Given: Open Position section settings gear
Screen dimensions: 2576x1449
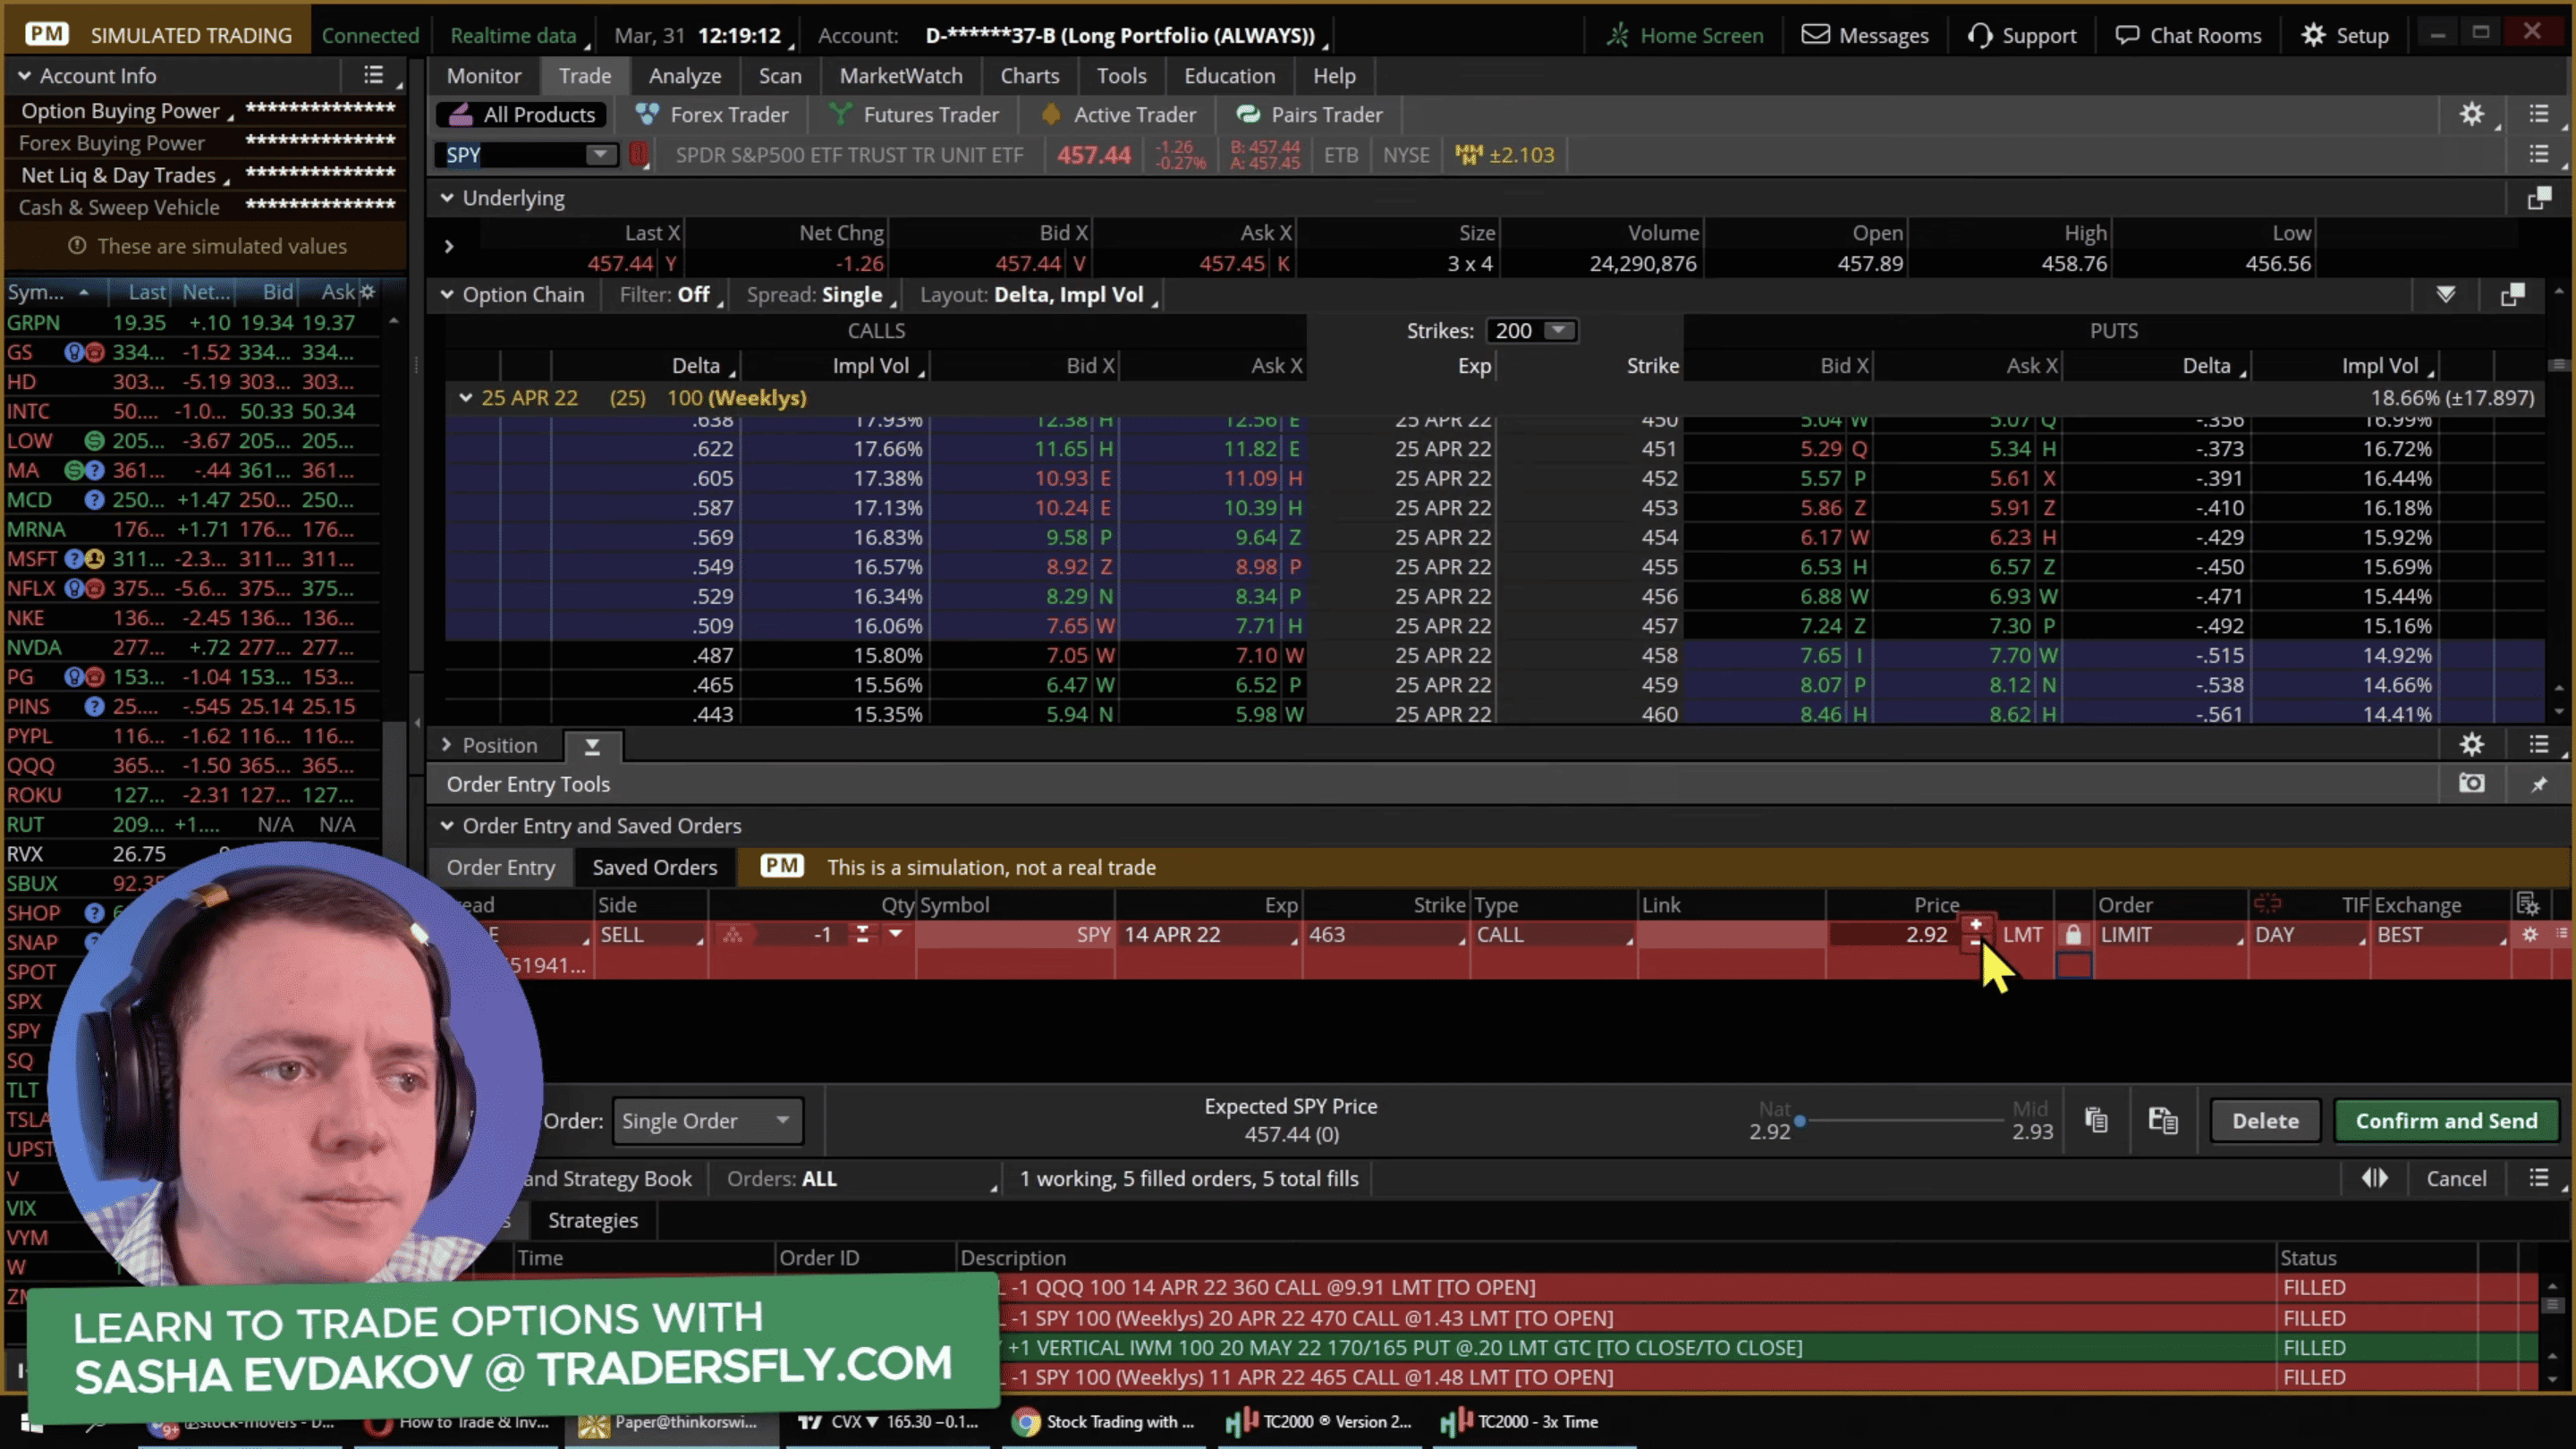Looking at the screenshot, I should 2472,745.
